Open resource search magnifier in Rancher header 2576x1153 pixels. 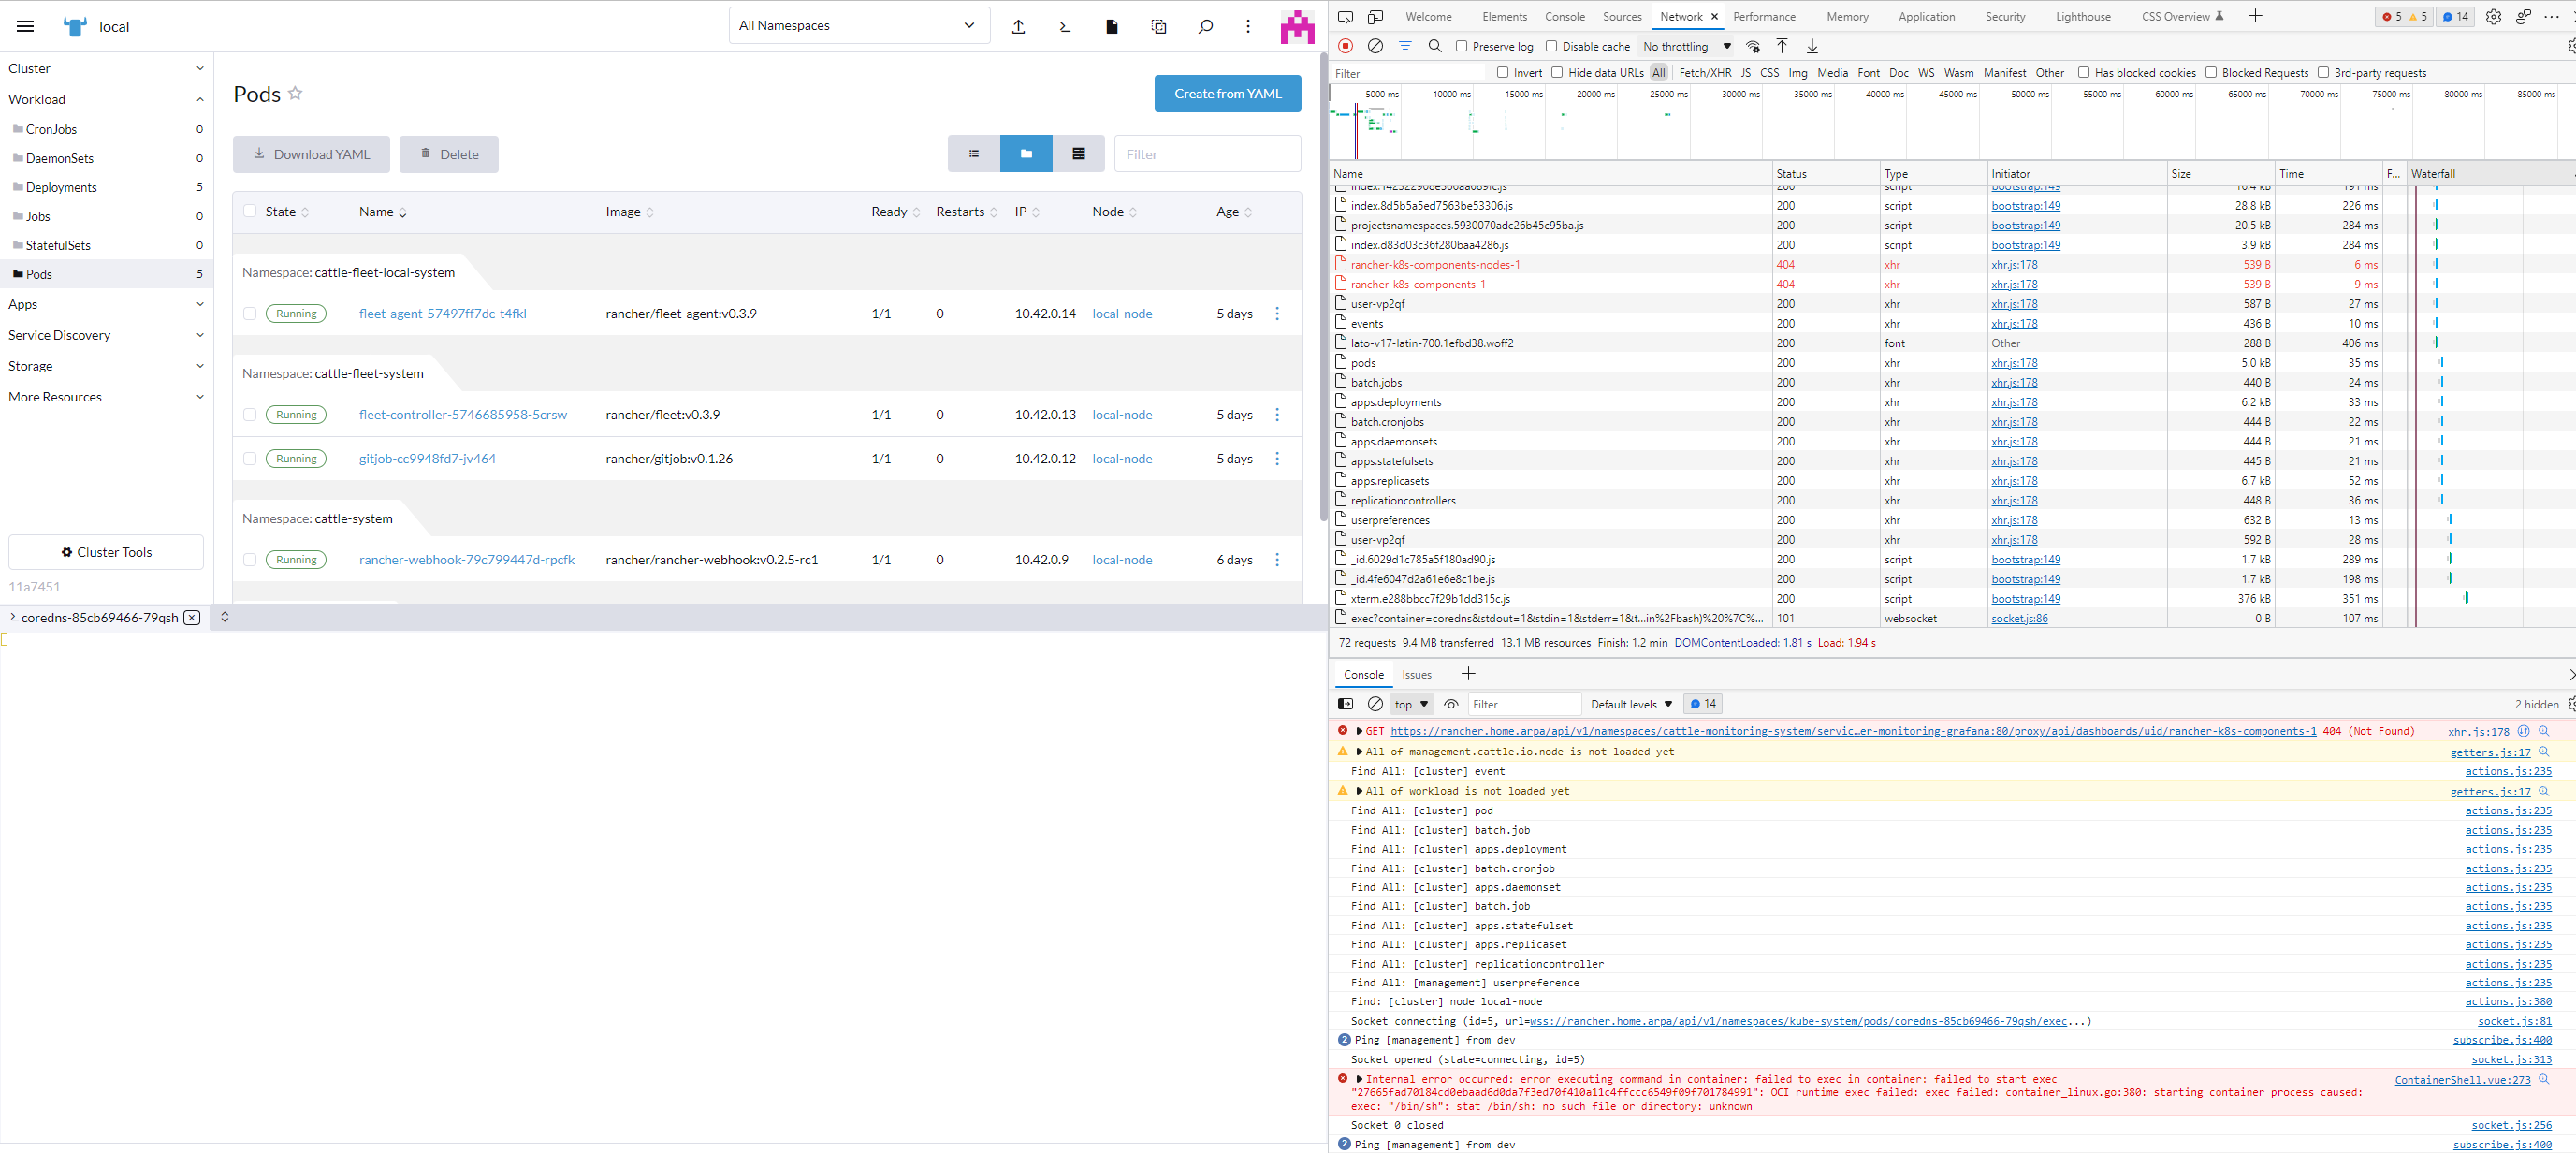pyautogui.click(x=1205, y=26)
